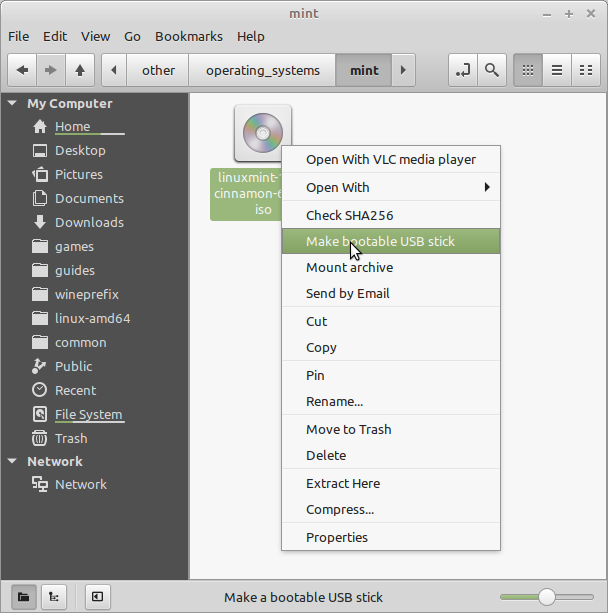Choose Make bootable USB stick

click(391, 242)
